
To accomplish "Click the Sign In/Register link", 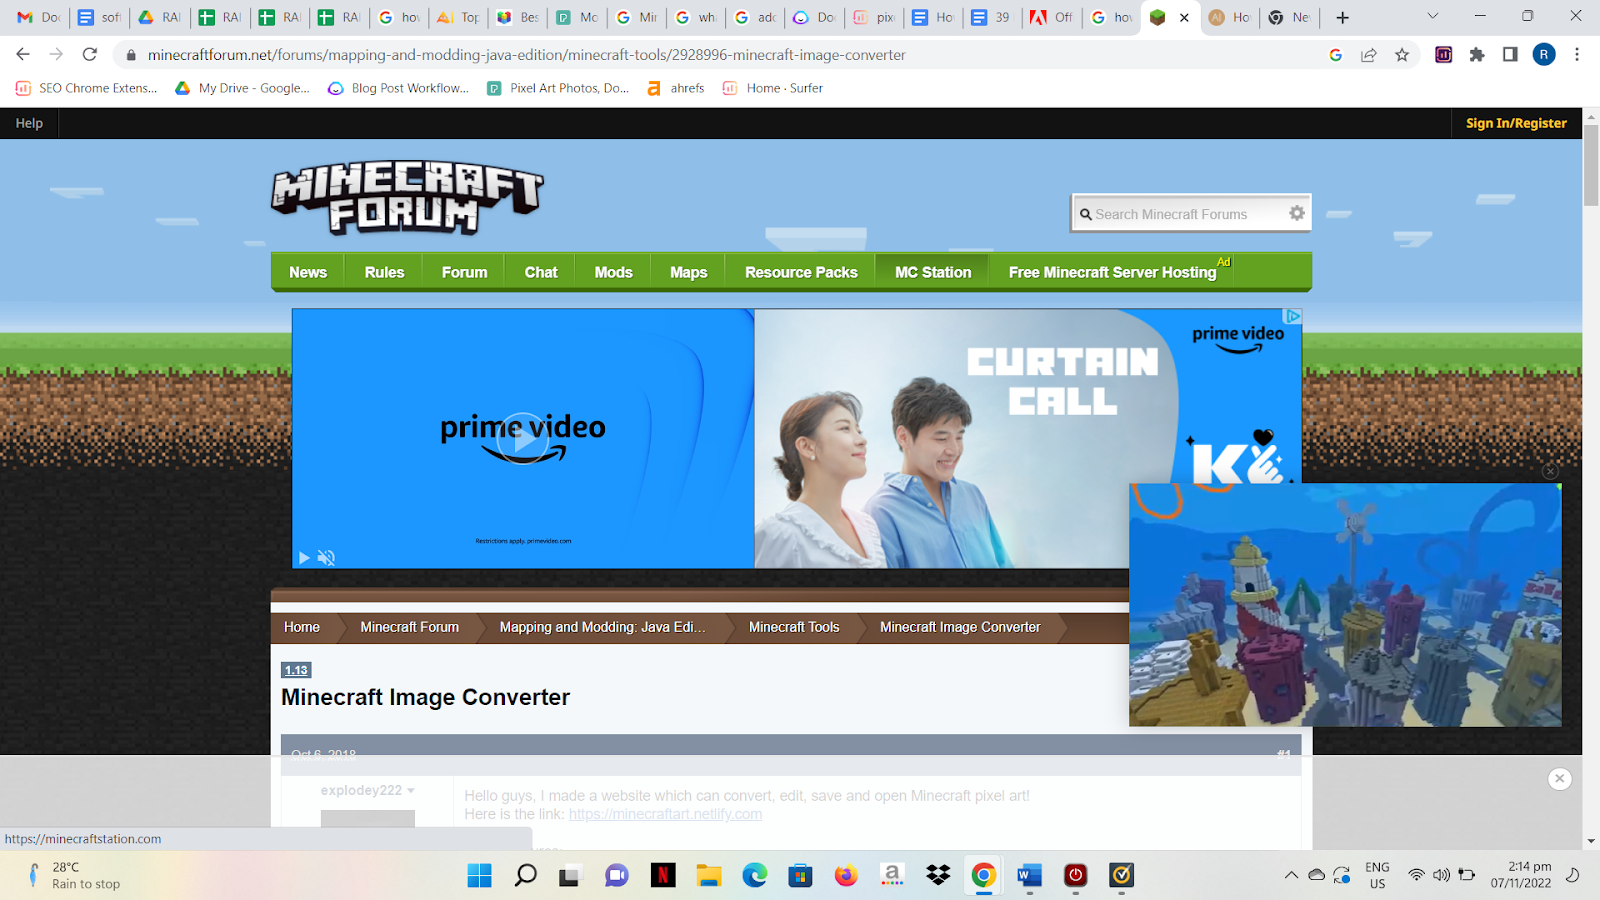I will coord(1516,123).
